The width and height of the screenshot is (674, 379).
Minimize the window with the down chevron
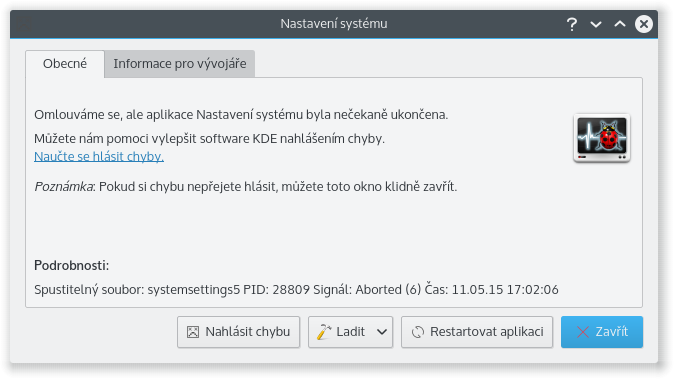tap(596, 24)
